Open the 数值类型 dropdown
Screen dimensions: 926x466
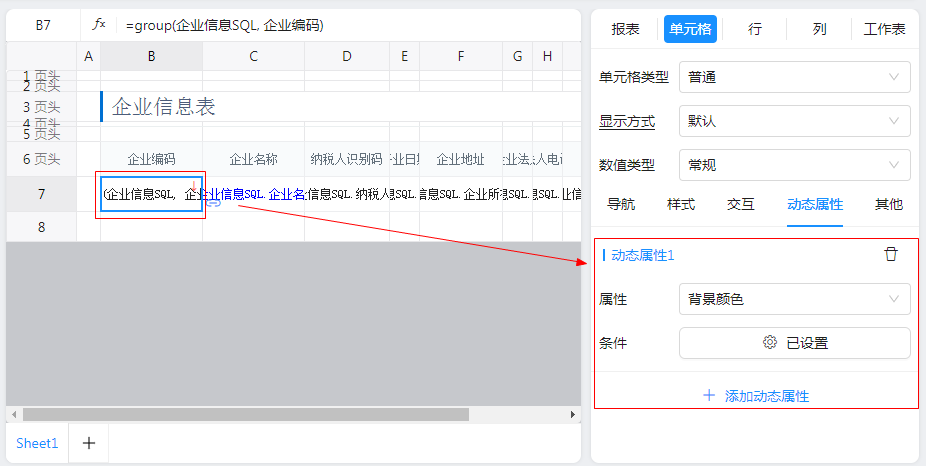(794, 165)
